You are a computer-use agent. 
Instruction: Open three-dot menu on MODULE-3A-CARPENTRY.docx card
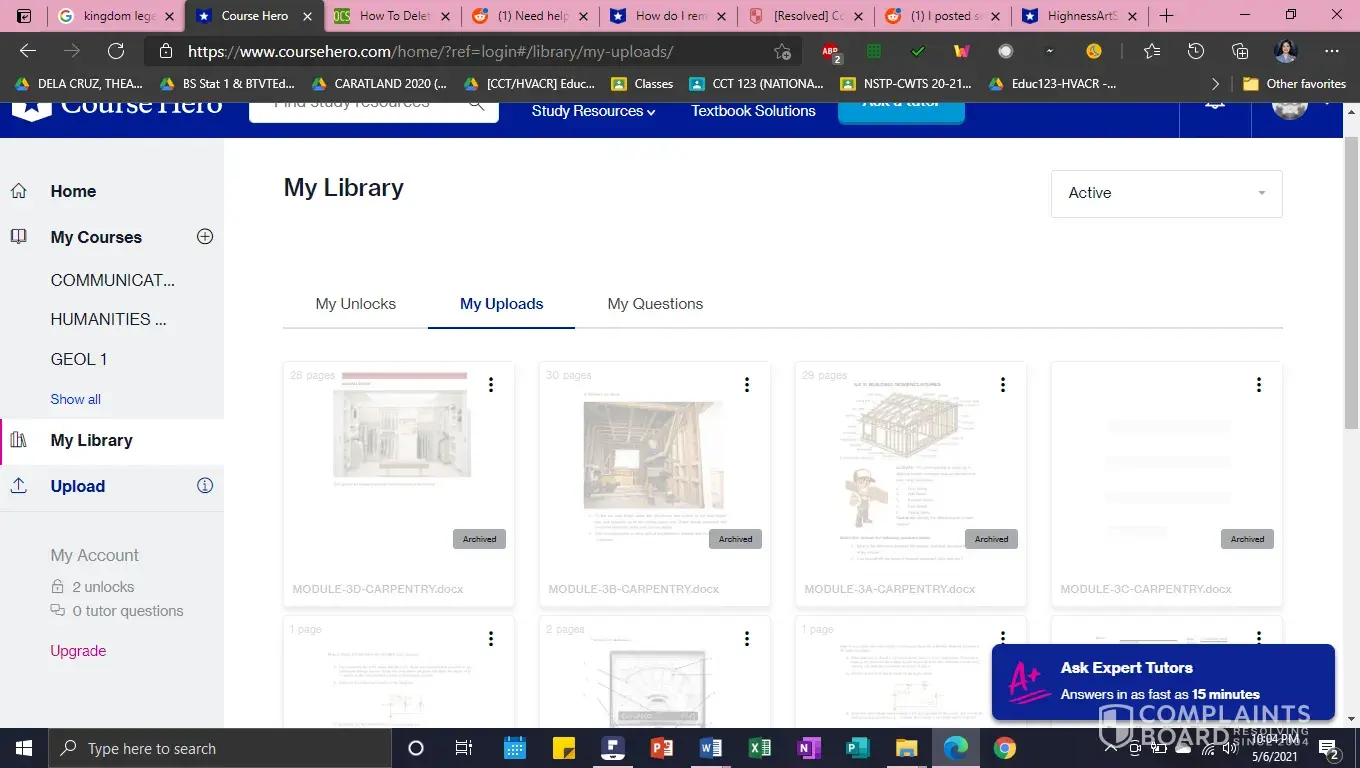(1003, 385)
